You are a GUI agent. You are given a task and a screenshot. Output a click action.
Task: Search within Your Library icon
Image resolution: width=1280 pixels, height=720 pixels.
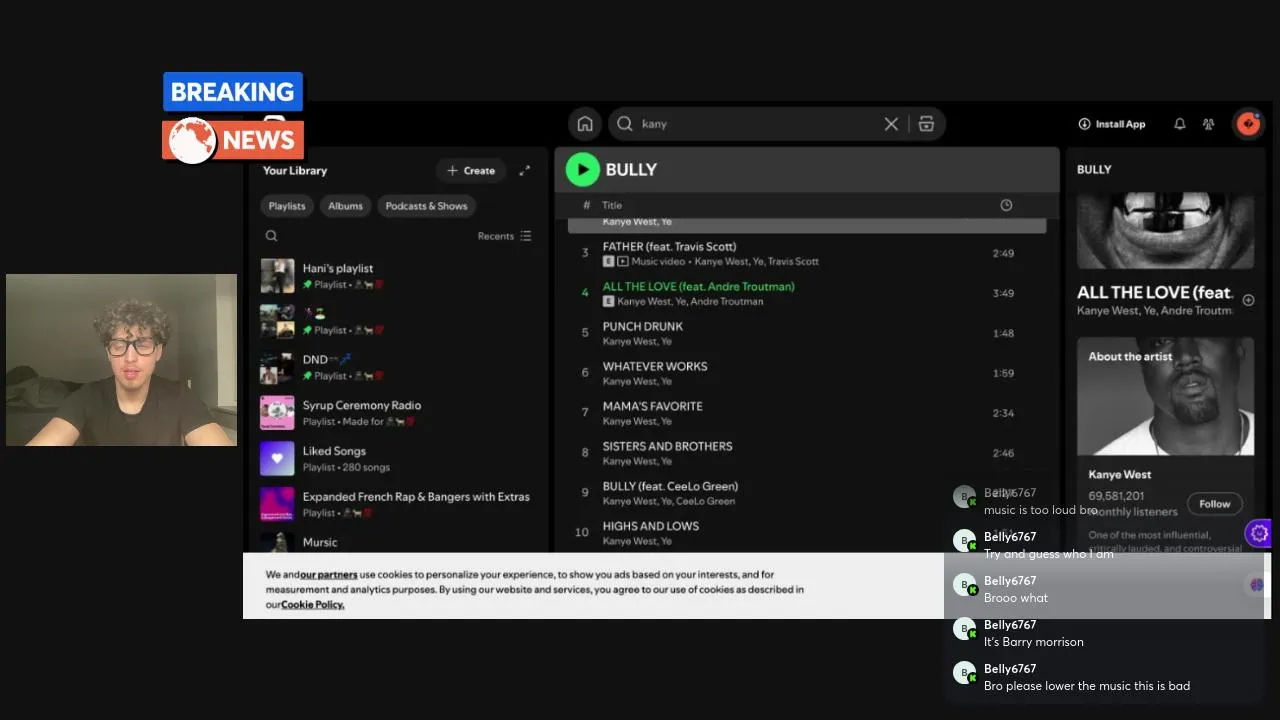(x=271, y=236)
